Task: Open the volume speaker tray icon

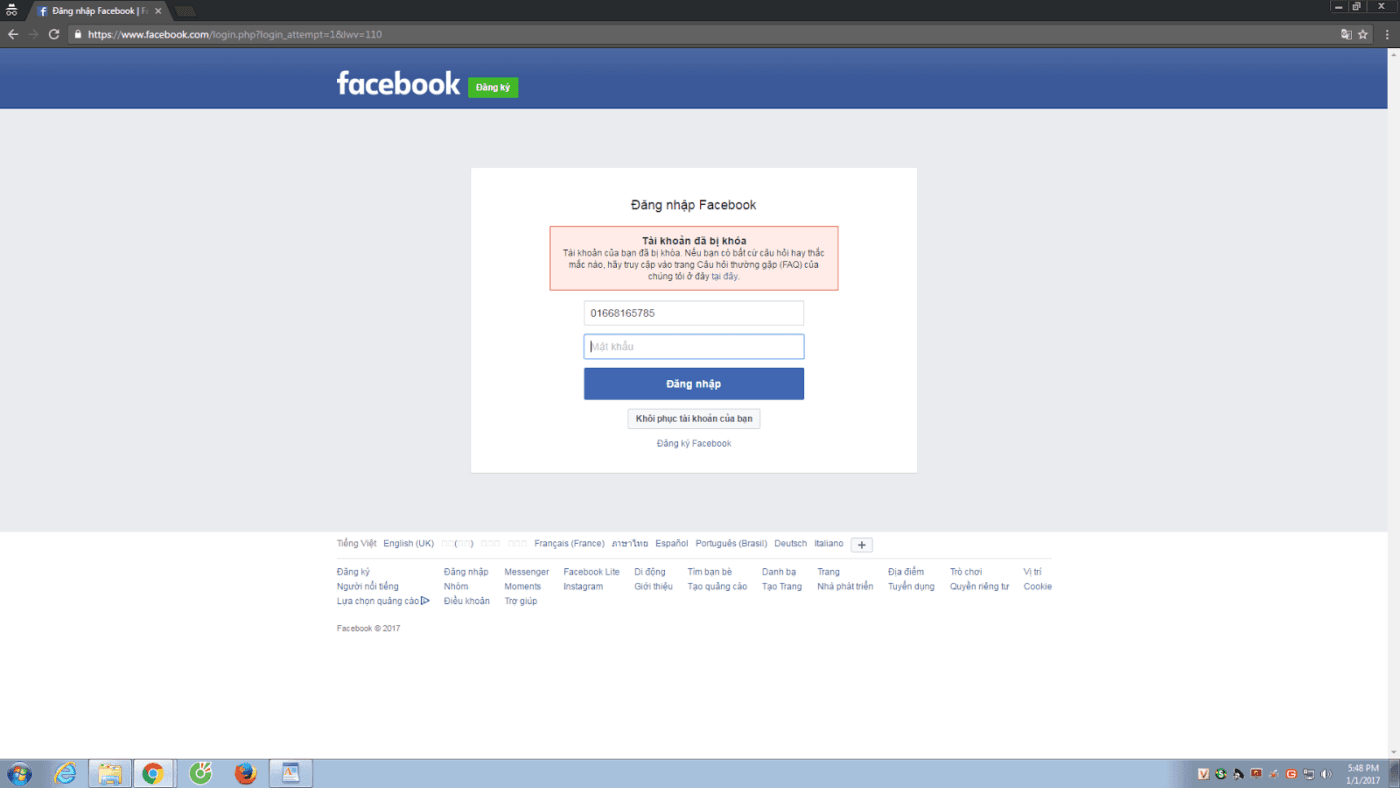Action: coord(1327,774)
